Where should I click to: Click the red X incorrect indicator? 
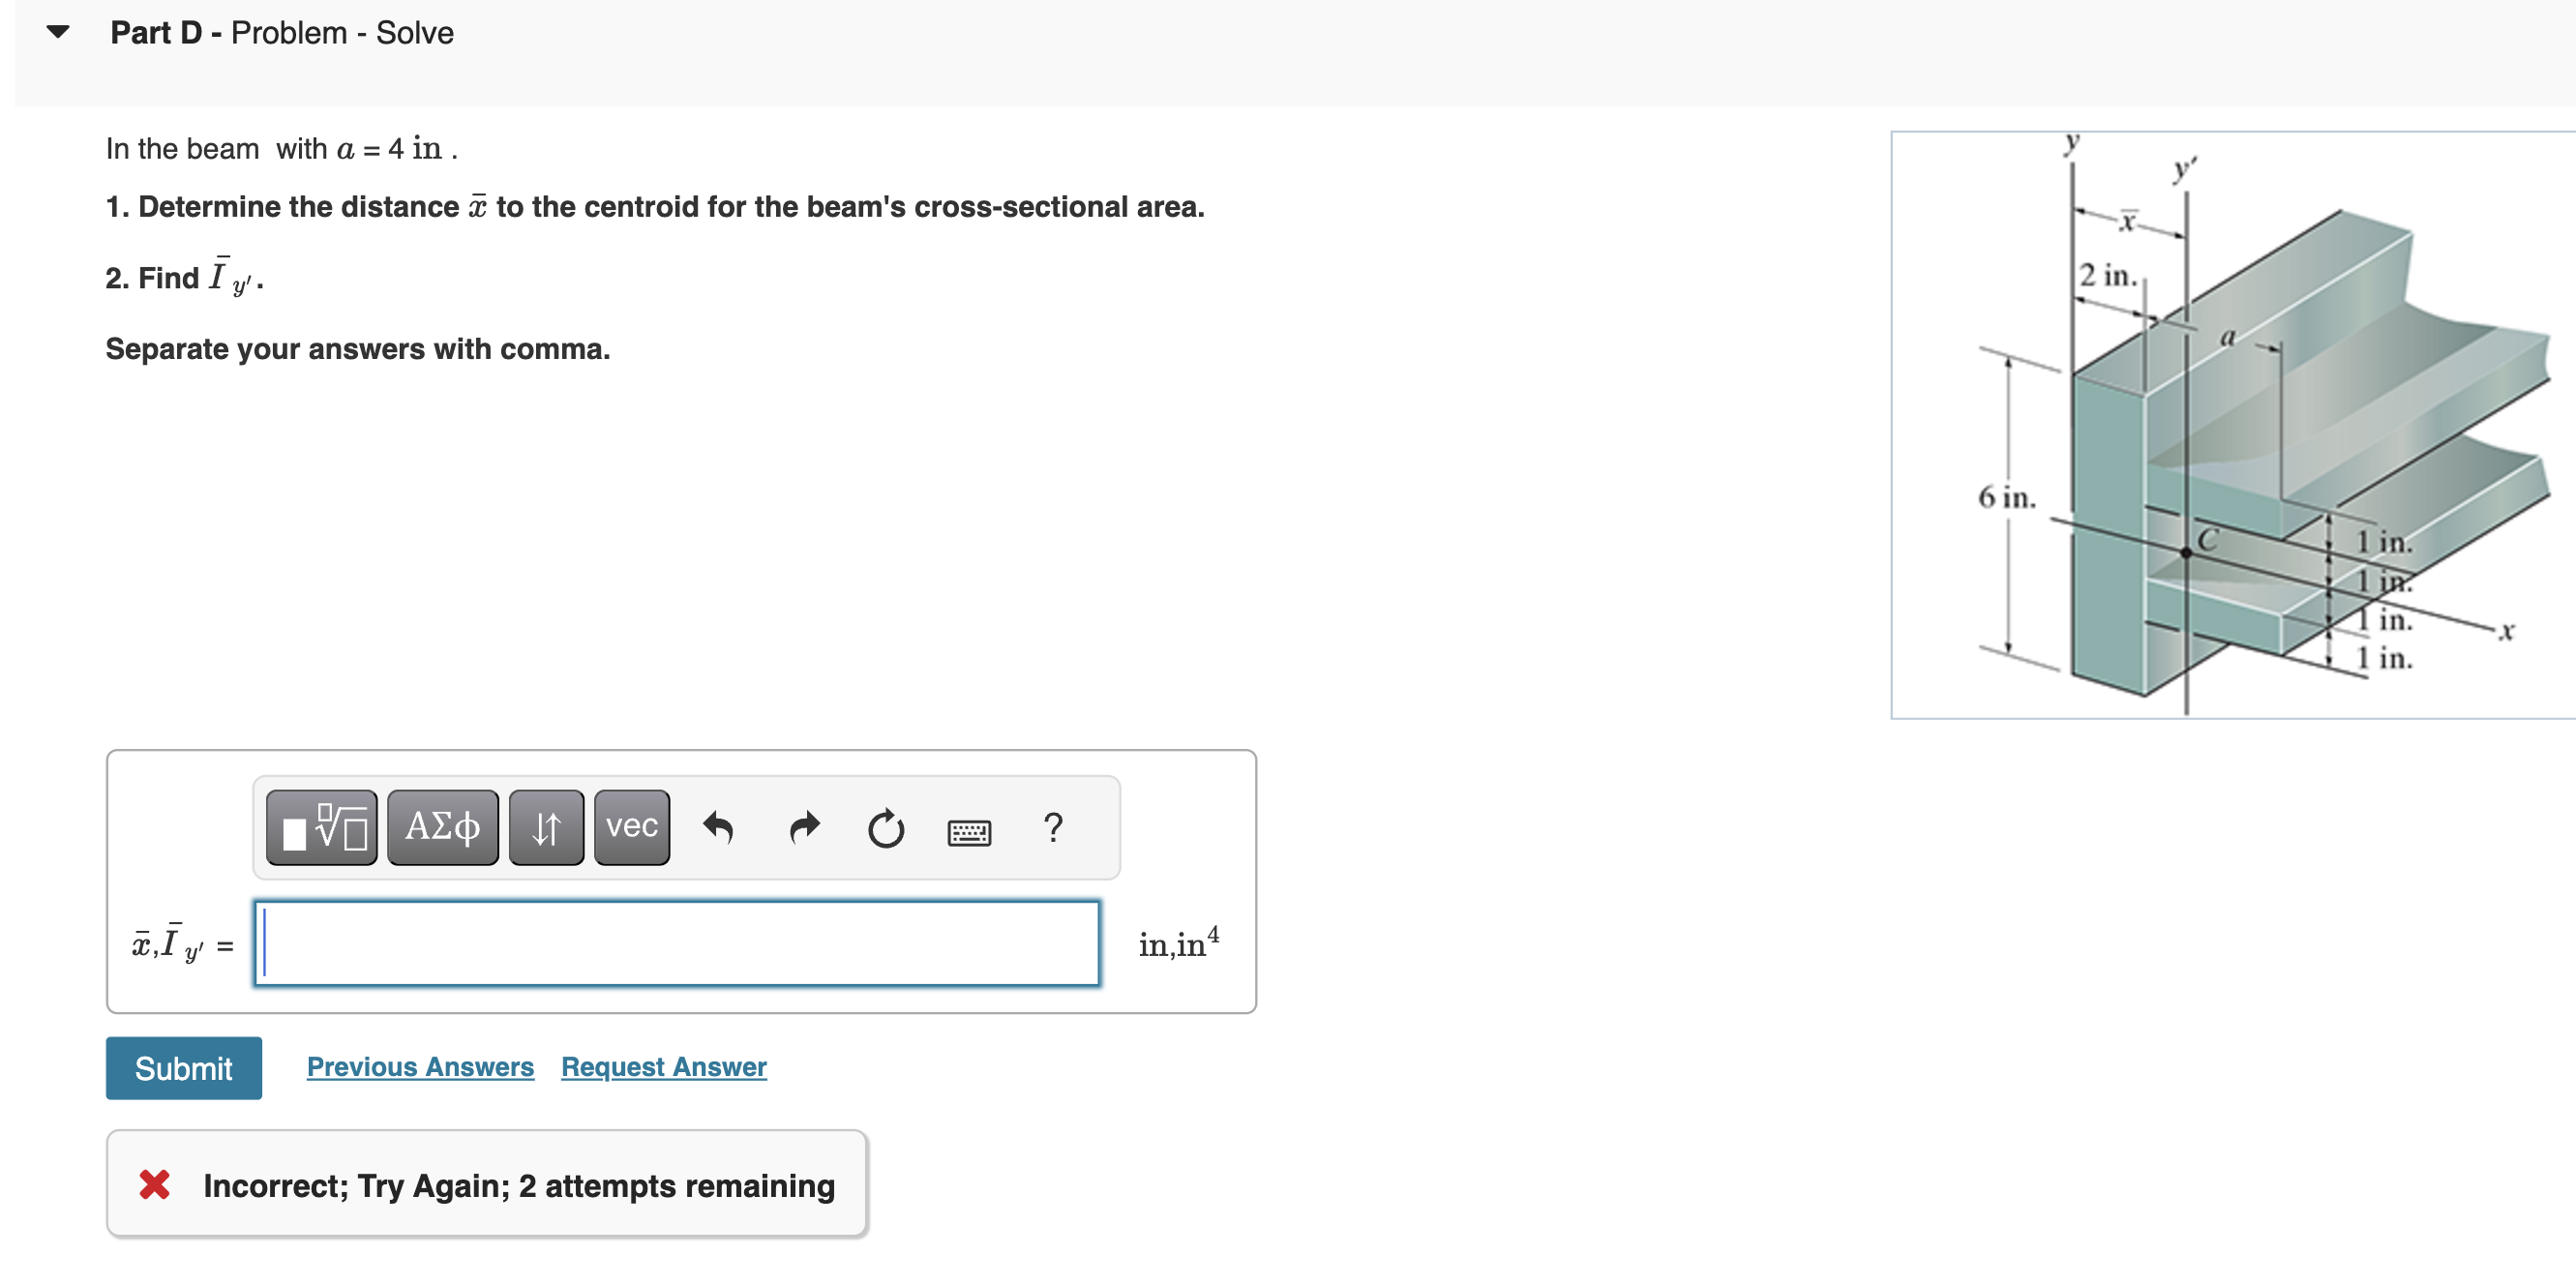pyautogui.click(x=155, y=1185)
